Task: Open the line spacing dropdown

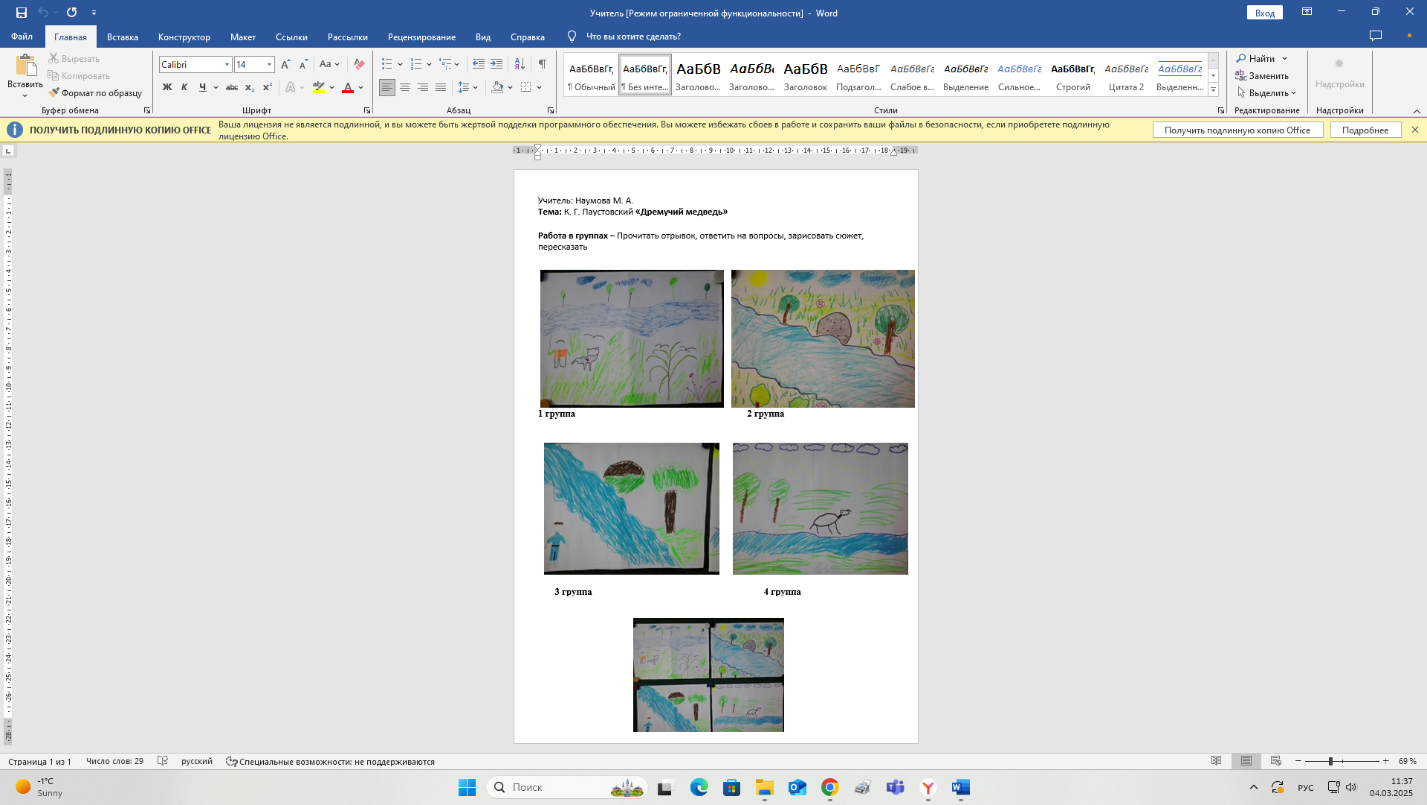Action: pos(467,87)
